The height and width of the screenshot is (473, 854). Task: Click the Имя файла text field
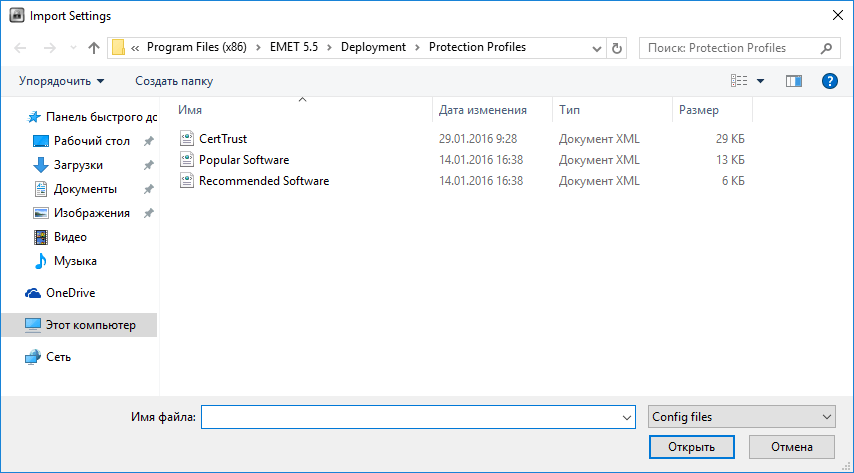[x=410, y=417]
